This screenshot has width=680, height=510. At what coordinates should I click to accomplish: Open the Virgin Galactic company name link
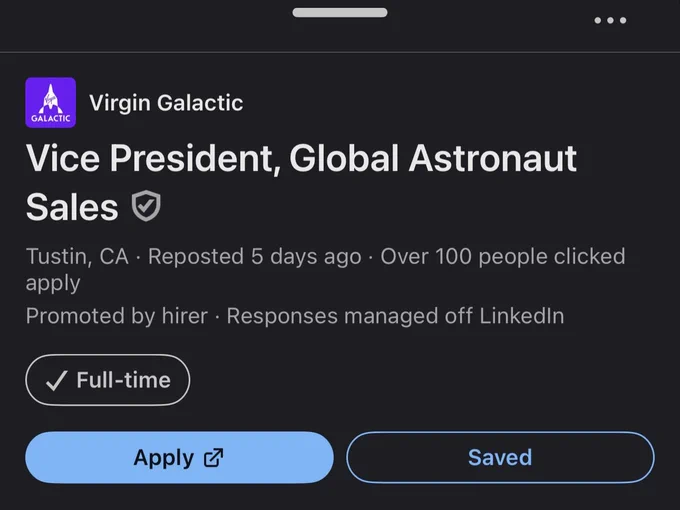(166, 103)
